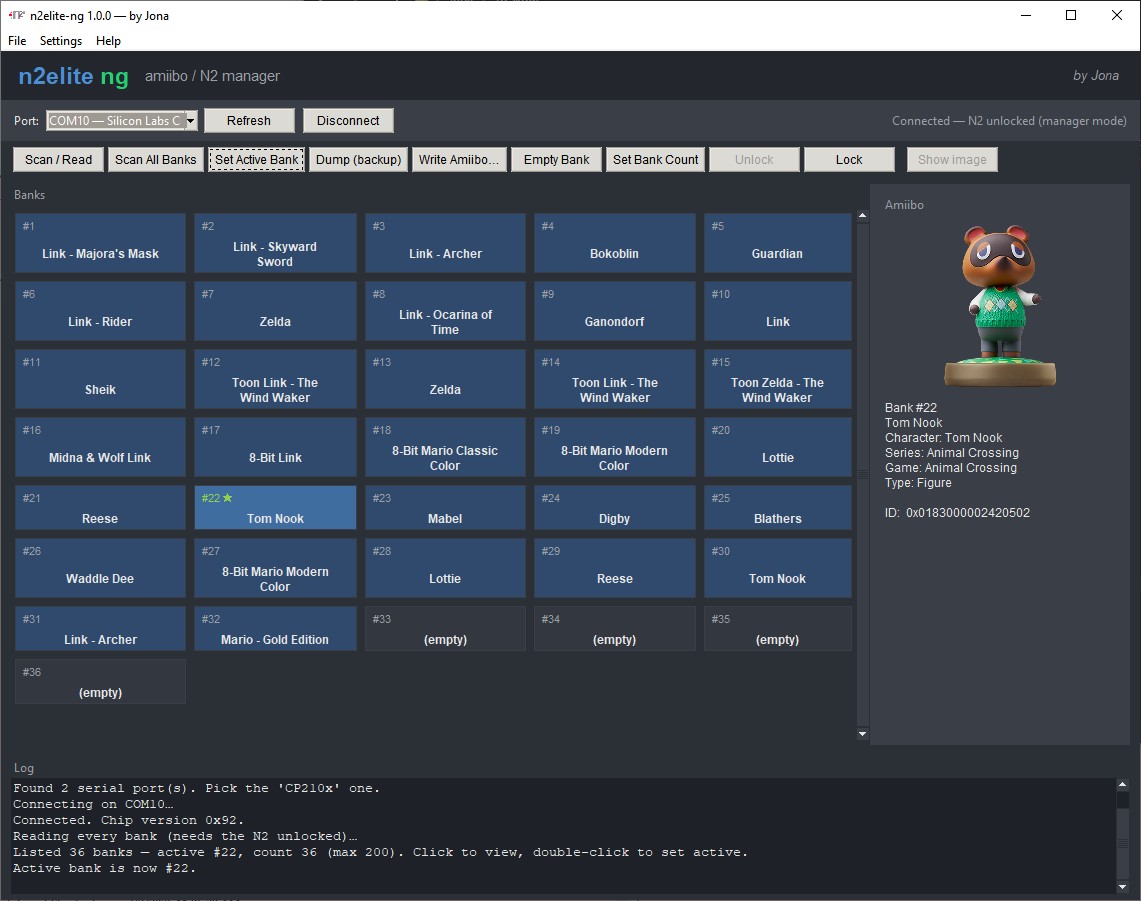Select bank #8 Link - Ocarina of Time
This screenshot has height=901, width=1141.
[445, 311]
